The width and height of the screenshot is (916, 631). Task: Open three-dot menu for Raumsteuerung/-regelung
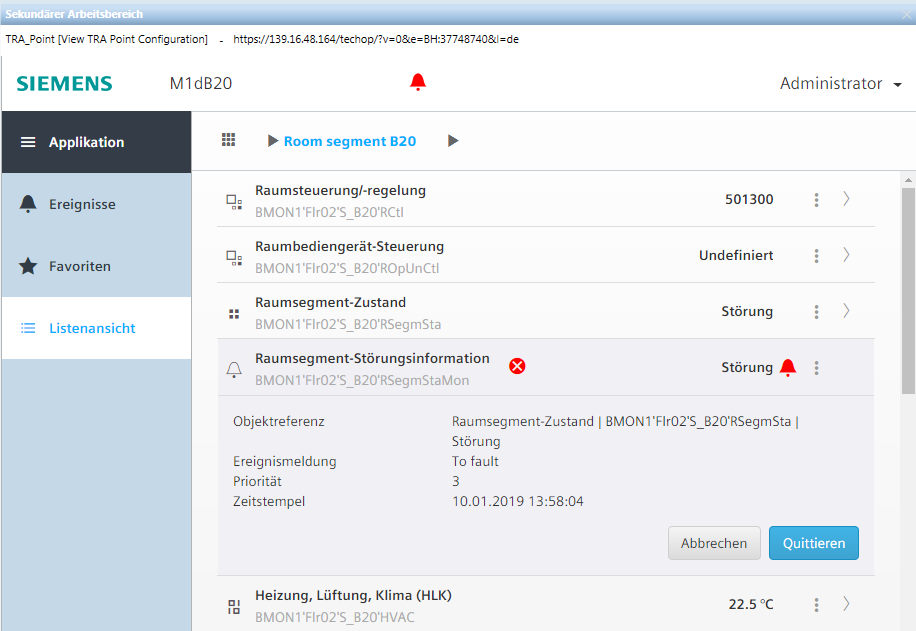pyautogui.click(x=816, y=200)
